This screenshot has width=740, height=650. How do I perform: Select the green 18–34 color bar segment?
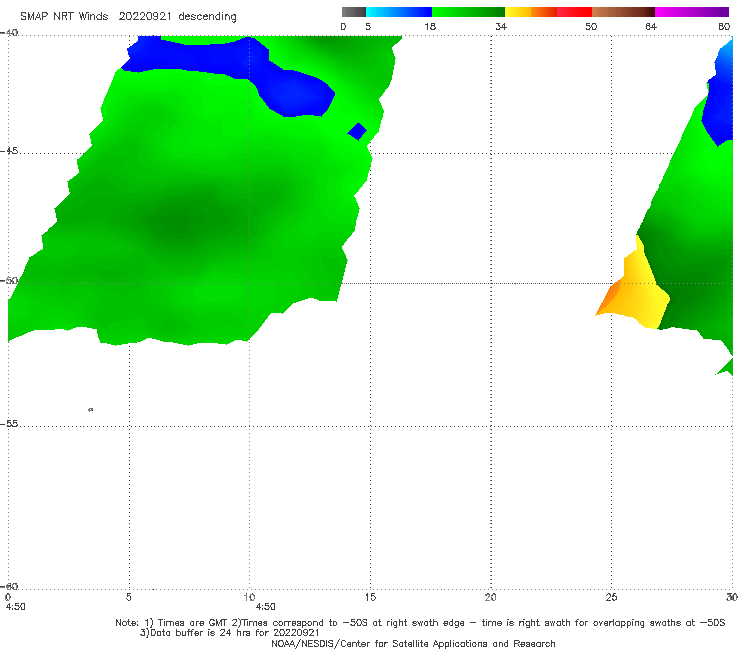(468, 12)
